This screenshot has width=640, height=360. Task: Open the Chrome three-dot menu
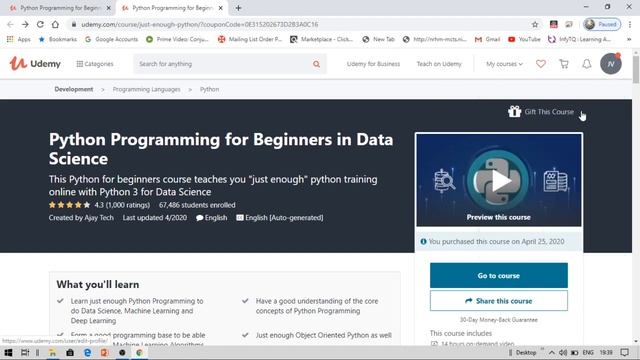coord(630,24)
